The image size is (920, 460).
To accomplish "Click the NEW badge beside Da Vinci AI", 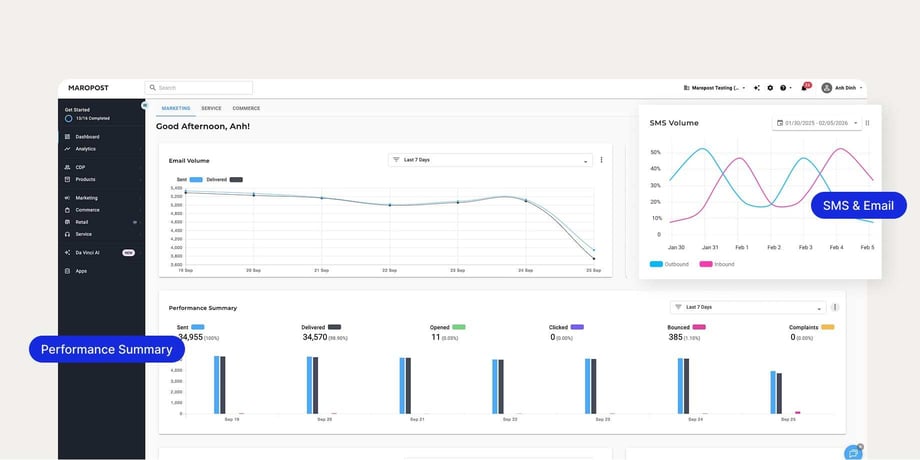I will [128, 253].
